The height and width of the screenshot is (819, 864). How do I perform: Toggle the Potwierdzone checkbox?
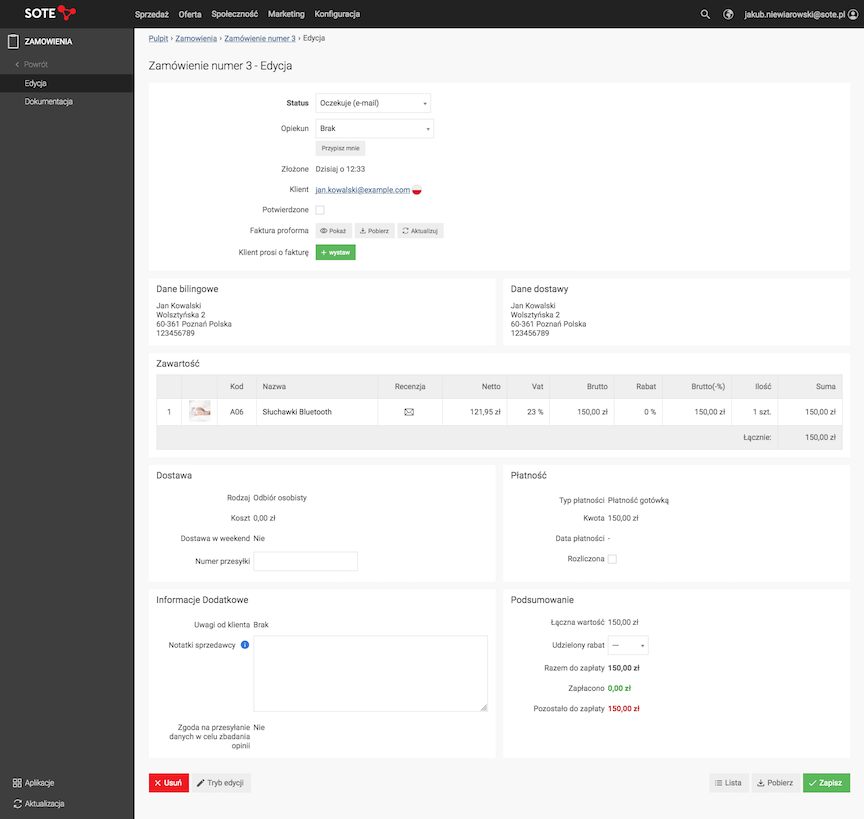320,210
